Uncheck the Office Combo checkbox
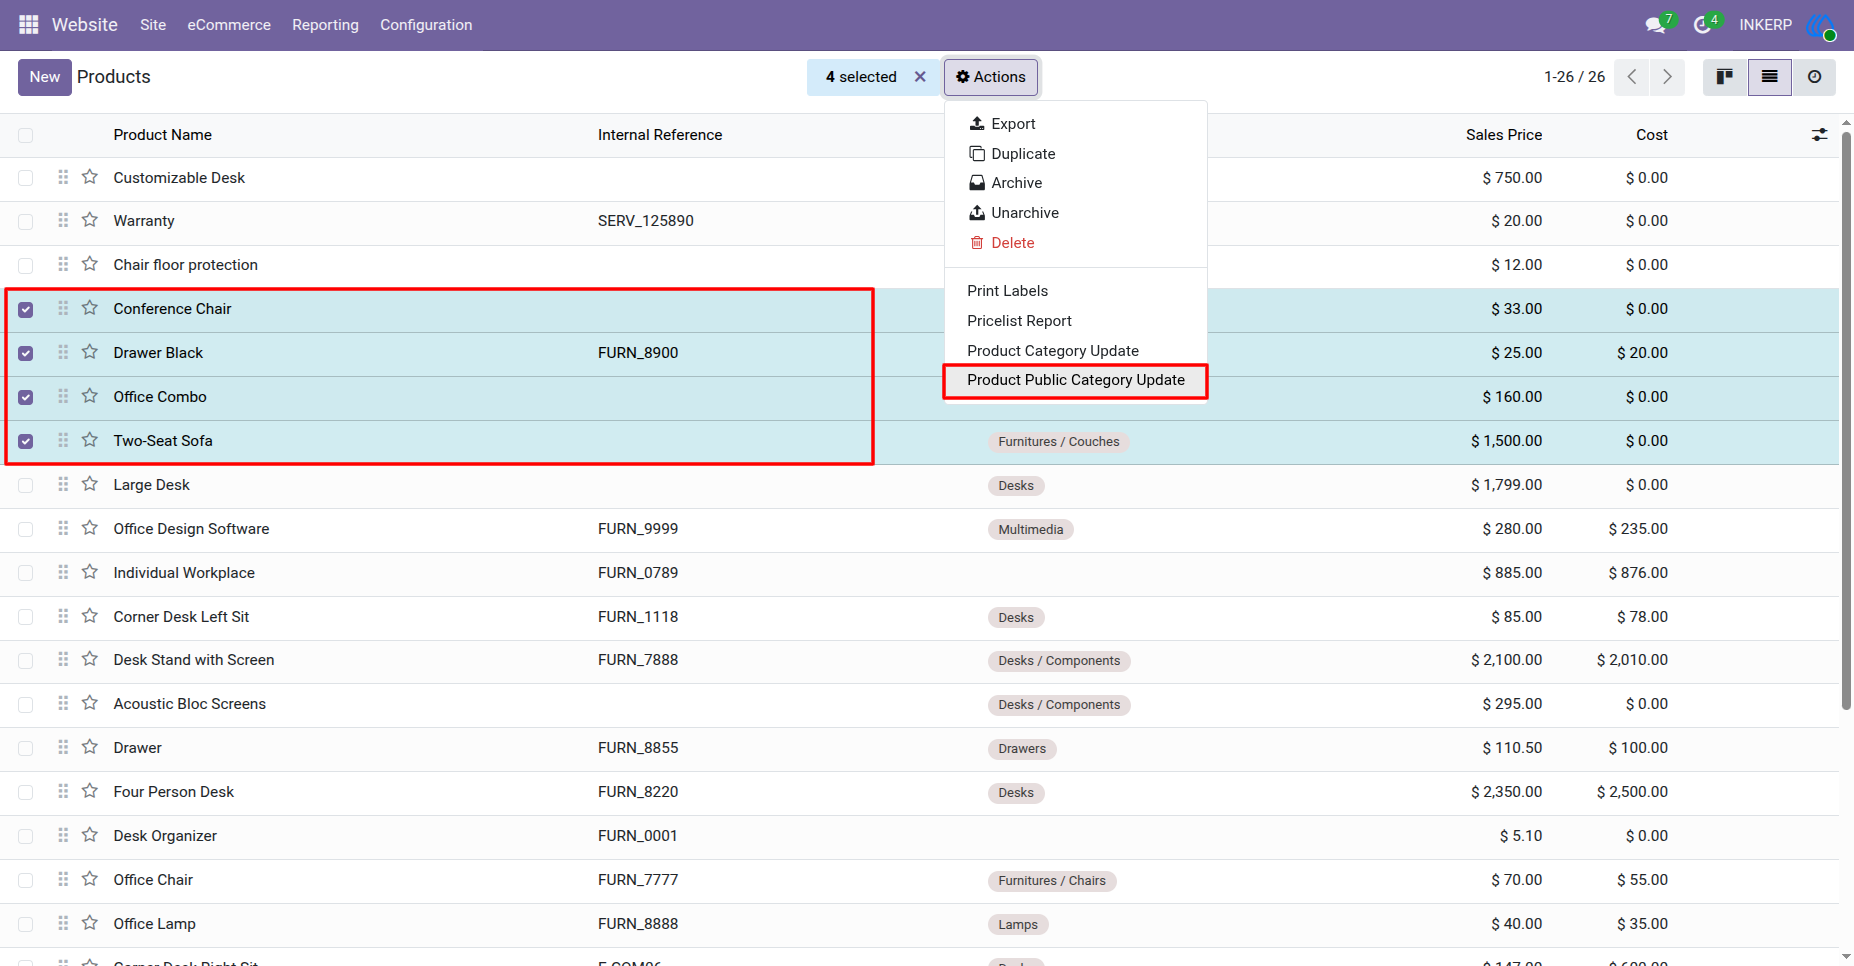The image size is (1854, 966). pyautogui.click(x=26, y=398)
